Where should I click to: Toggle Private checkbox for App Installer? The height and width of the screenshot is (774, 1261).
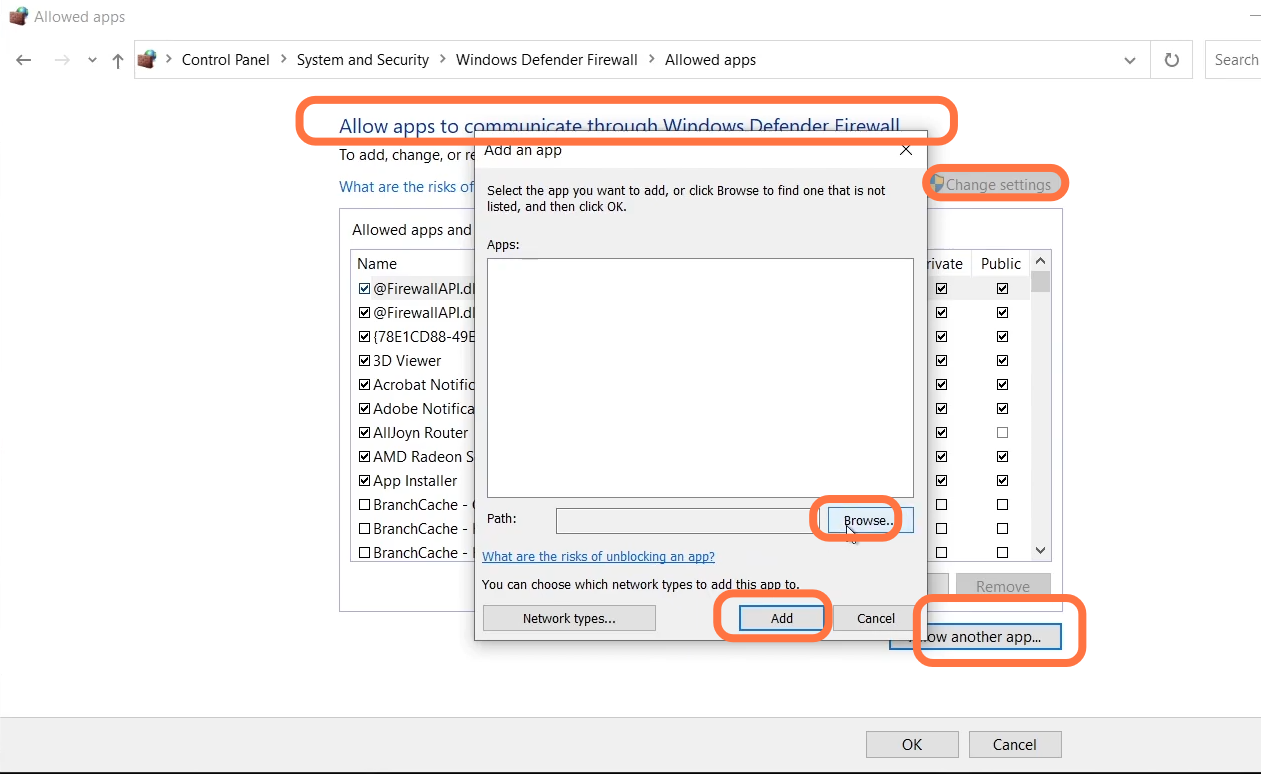[x=941, y=481]
